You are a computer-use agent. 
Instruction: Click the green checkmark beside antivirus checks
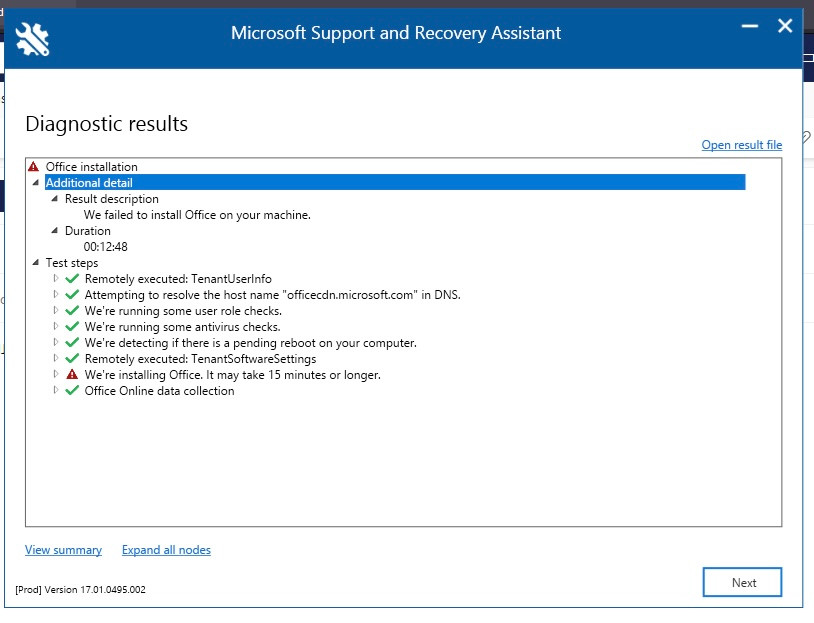tap(72, 327)
